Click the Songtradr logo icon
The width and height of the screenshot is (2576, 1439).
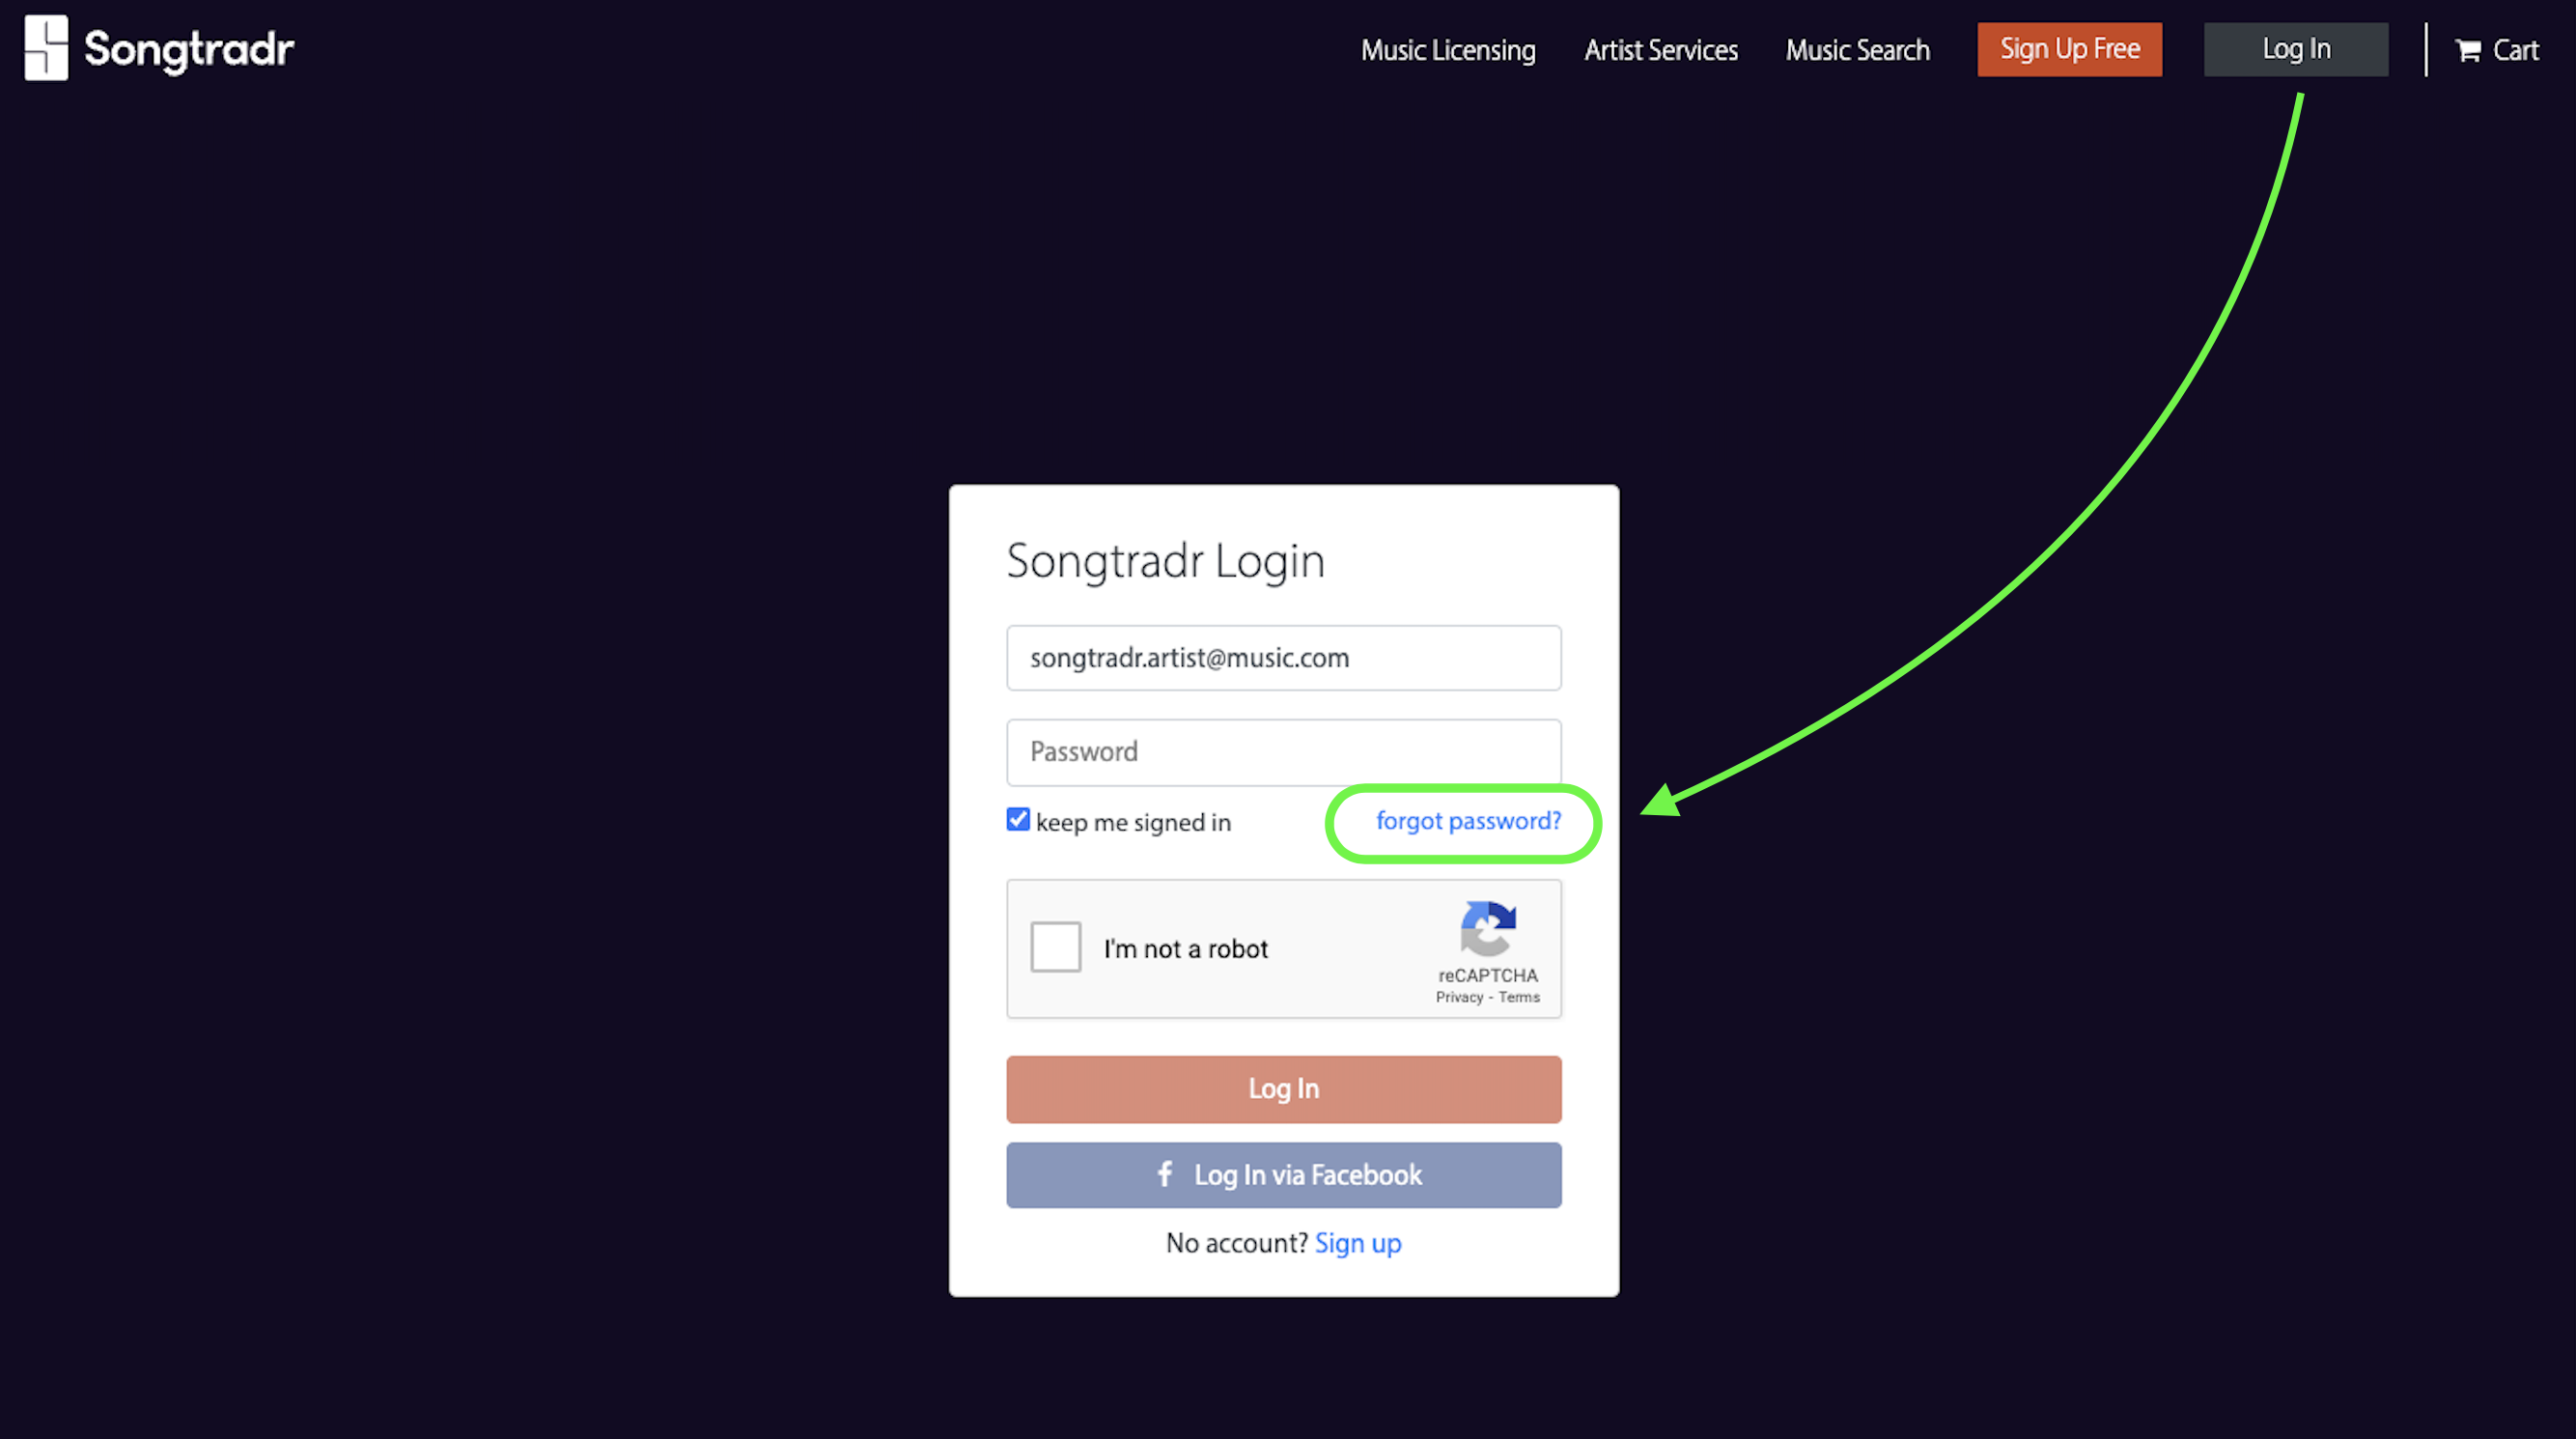(x=46, y=48)
